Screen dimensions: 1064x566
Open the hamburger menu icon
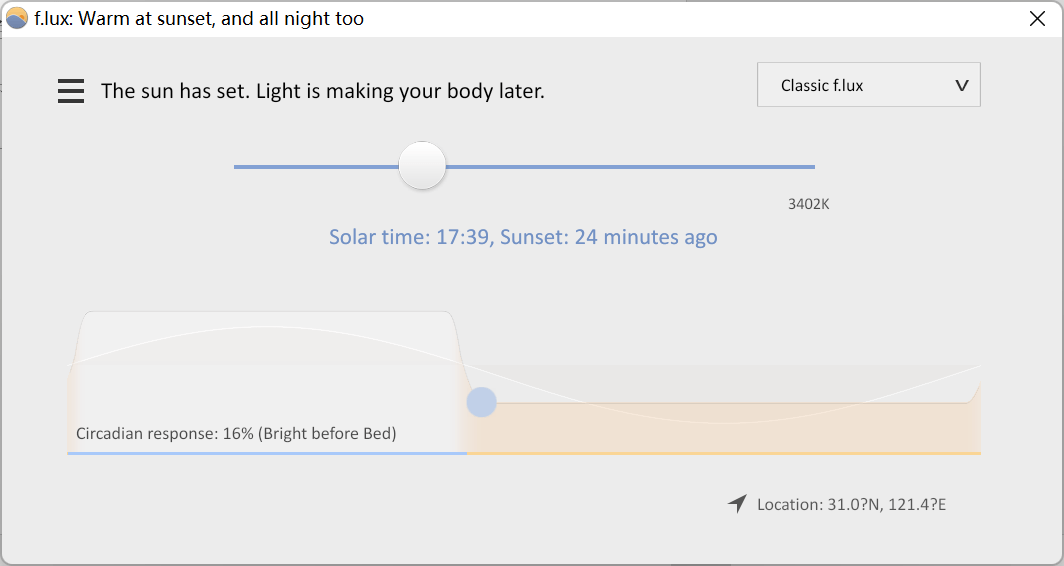point(71,91)
